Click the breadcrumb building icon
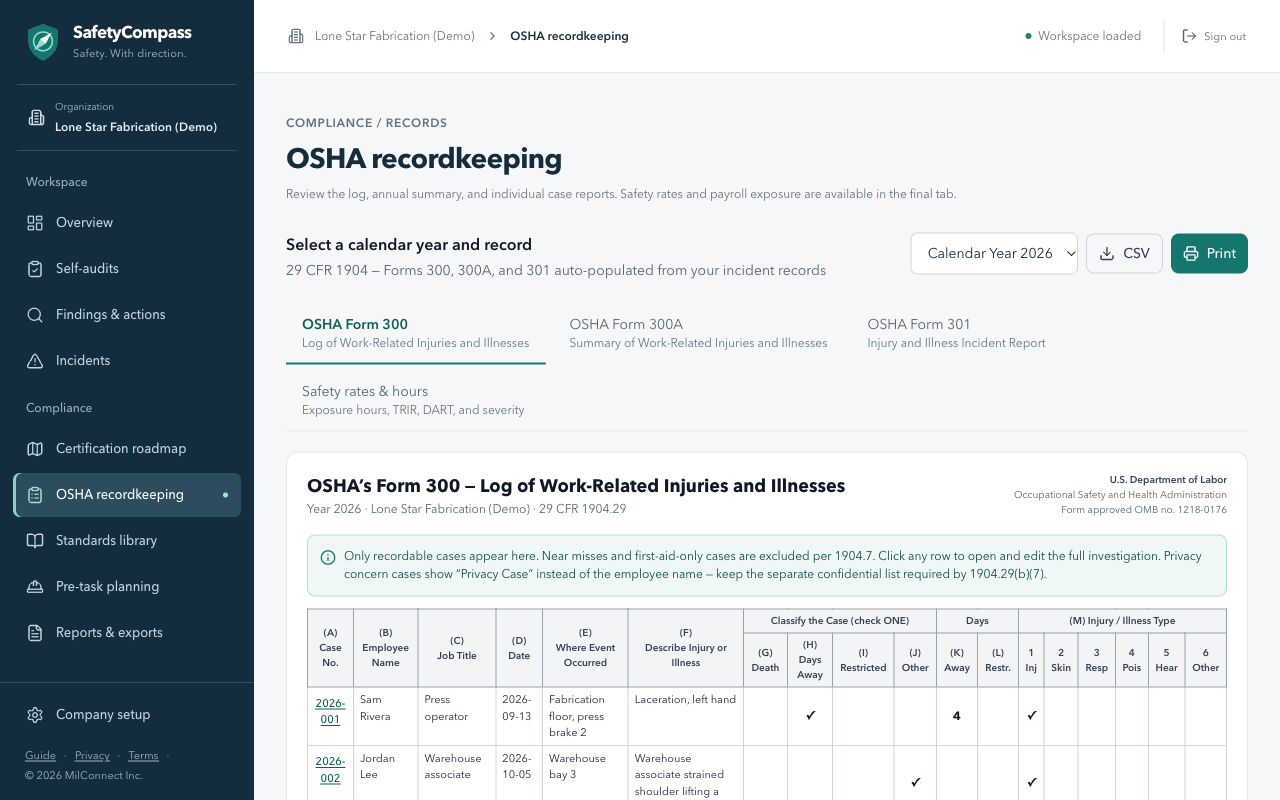Image resolution: width=1280 pixels, height=800 pixels. pos(296,36)
